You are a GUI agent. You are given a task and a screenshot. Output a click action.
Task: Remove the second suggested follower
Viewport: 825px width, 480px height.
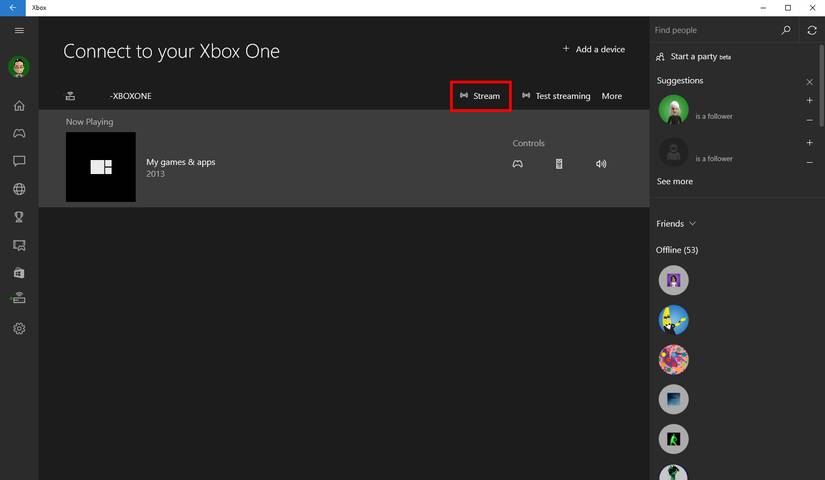coord(809,162)
